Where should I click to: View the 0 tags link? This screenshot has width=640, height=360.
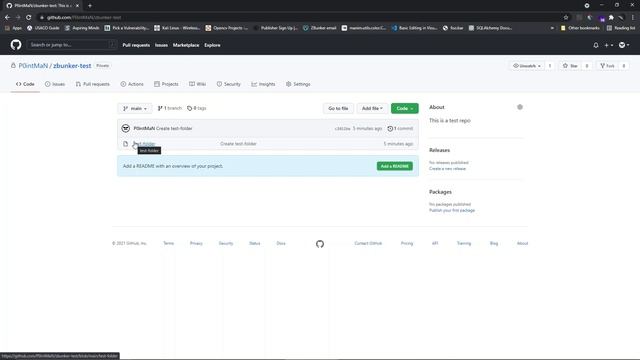coord(197,108)
